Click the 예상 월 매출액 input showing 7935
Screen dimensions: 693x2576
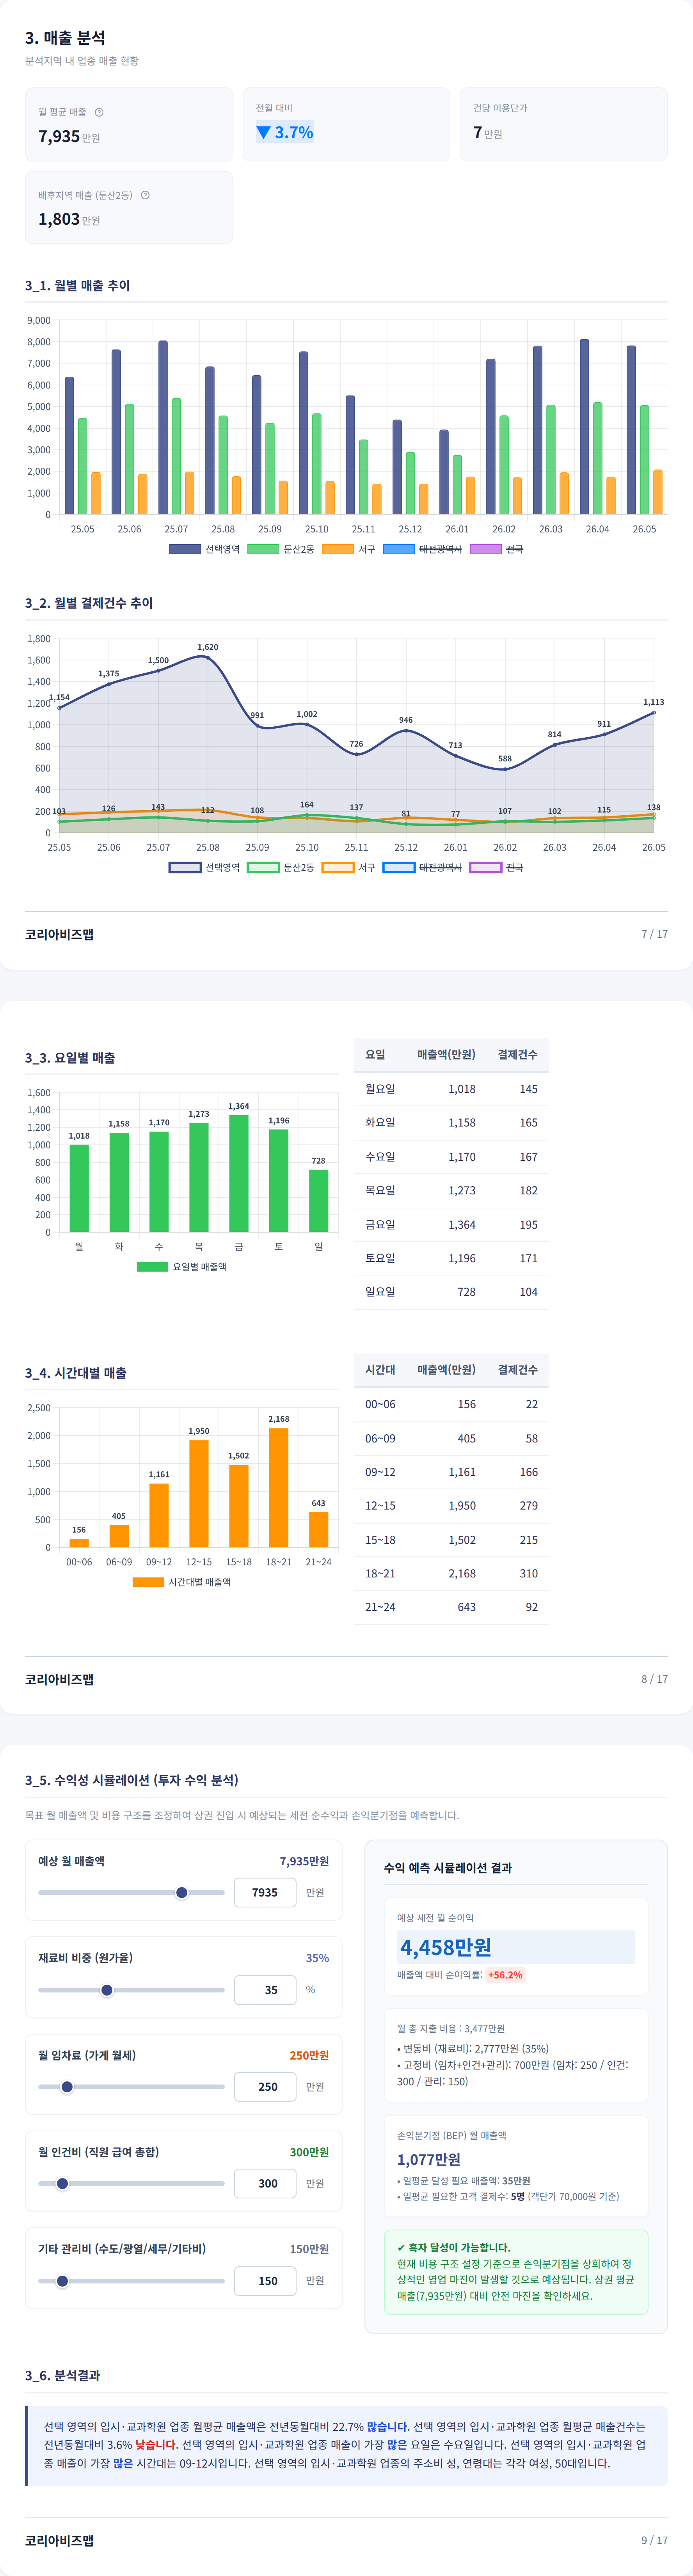pyautogui.click(x=265, y=1892)
